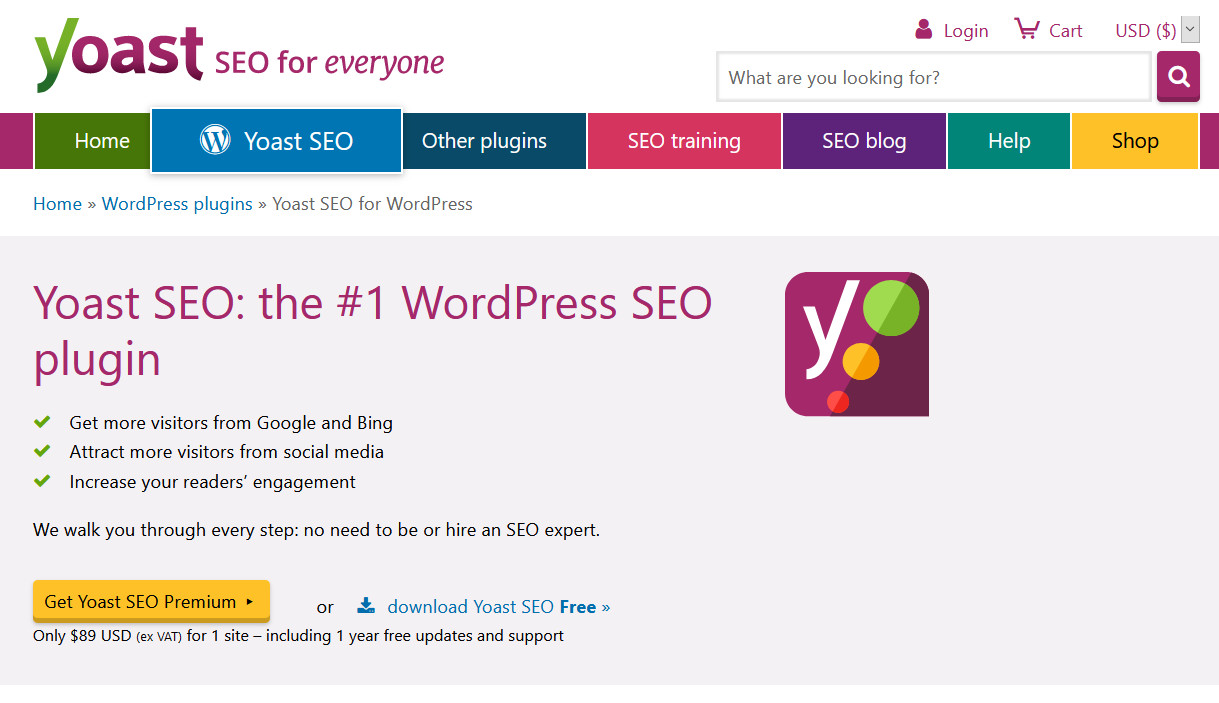Go to the SEO training tab
Image resolution: width=1219 pixels, height=703 pixels.
point(684,141)
